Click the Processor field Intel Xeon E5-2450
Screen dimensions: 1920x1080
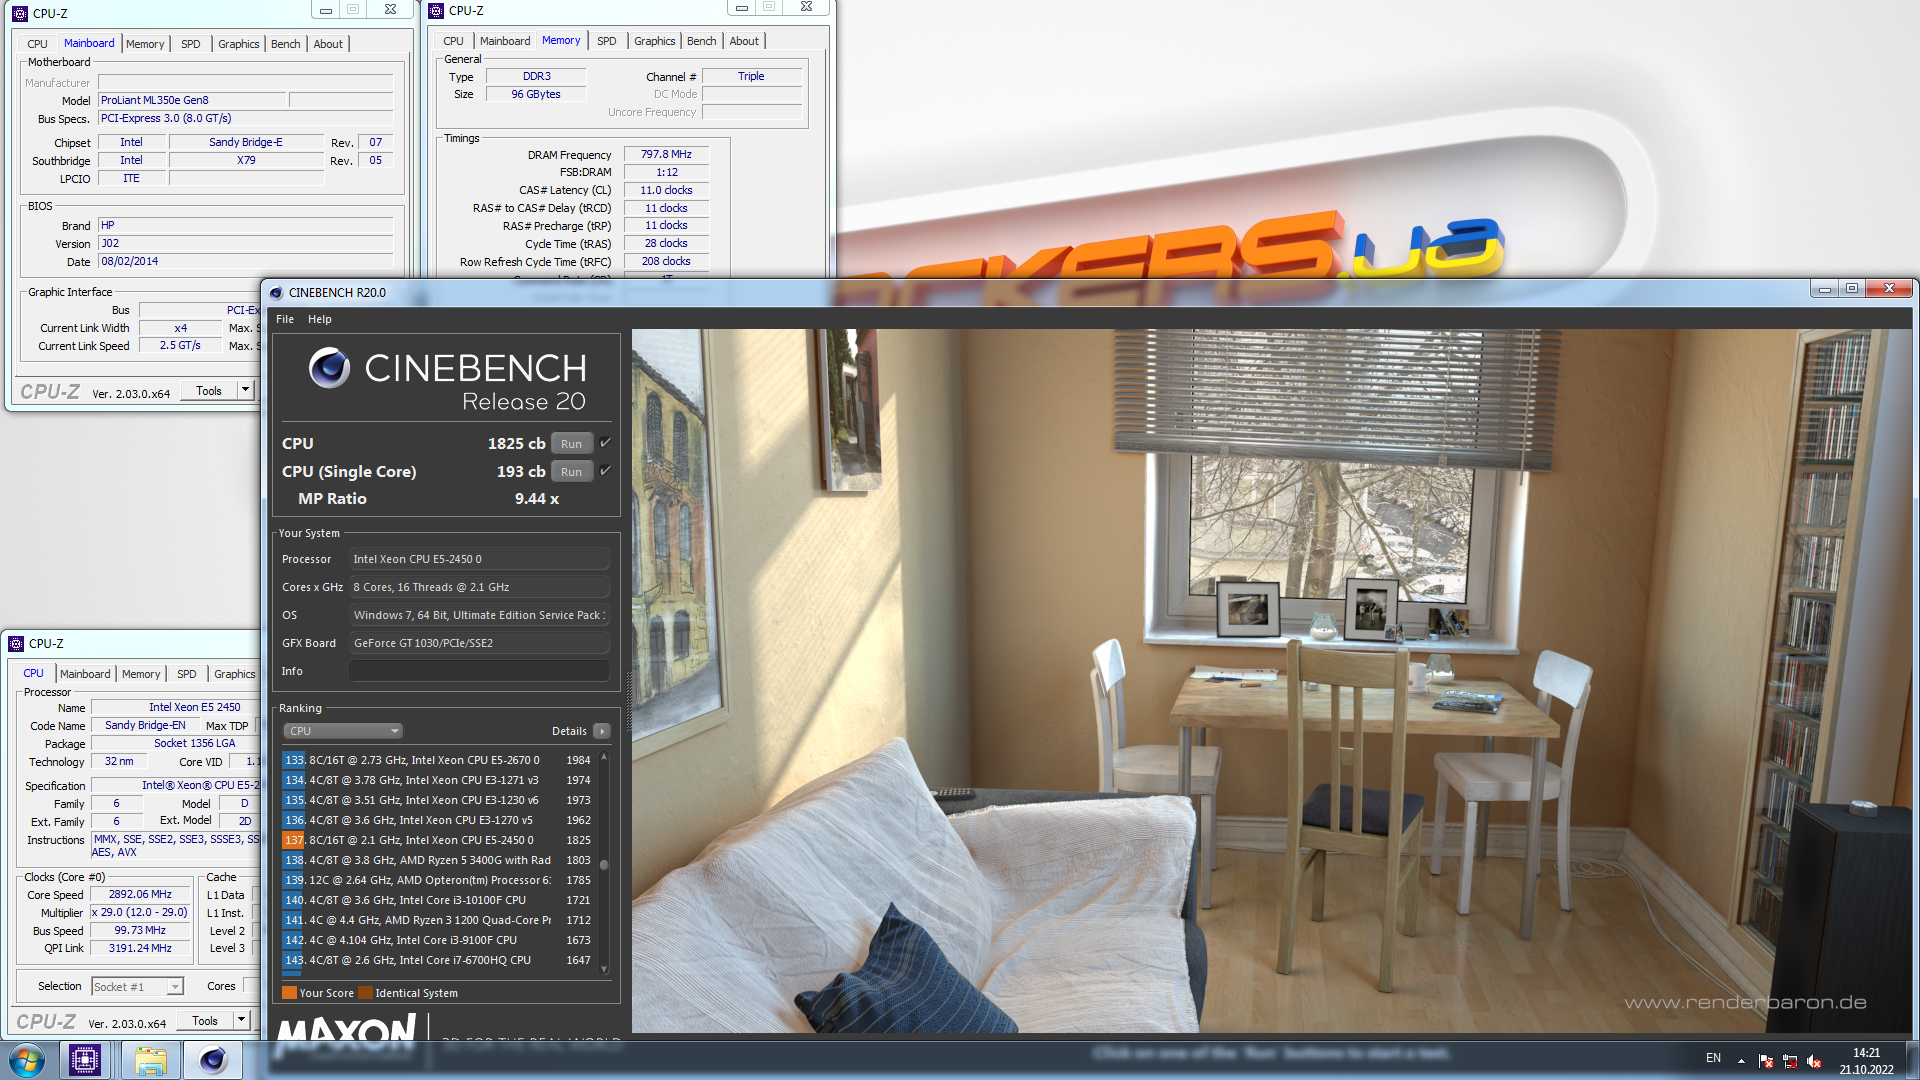tap(479, 559)
